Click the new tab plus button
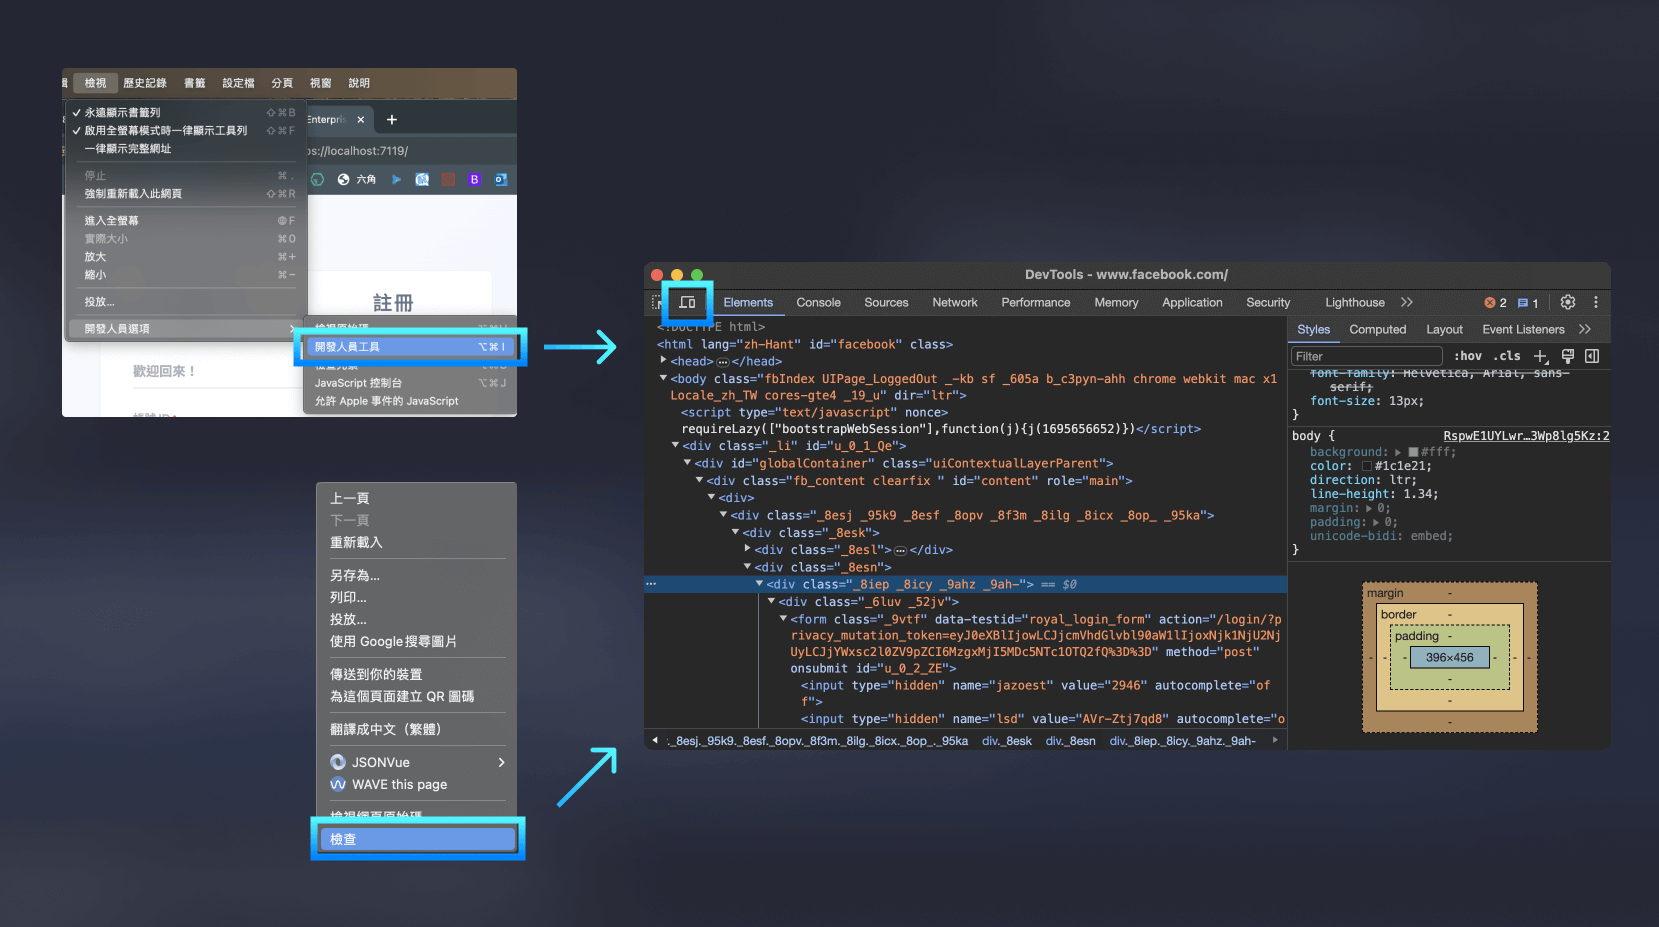This screenshot has width=1659, height=927. (392, 120)
